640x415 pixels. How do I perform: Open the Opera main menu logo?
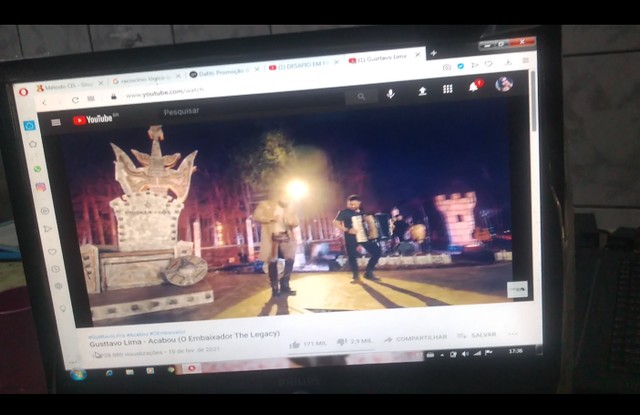click(23, 92)
